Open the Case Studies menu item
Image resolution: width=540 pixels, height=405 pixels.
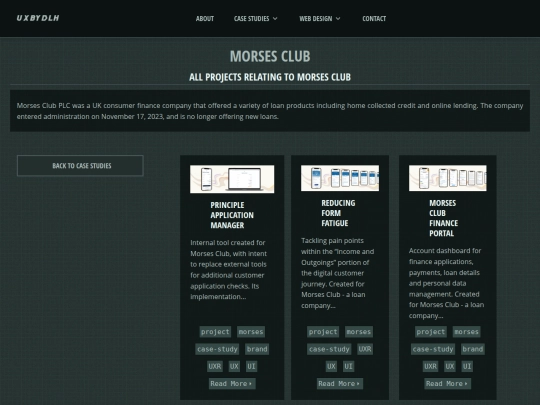point(251,19)
